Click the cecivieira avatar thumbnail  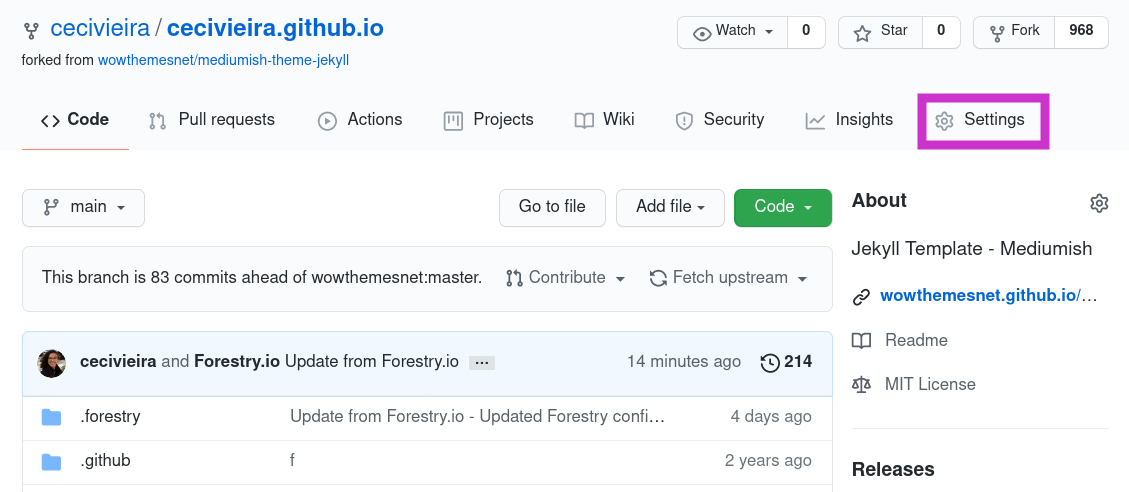pos(51,364)
